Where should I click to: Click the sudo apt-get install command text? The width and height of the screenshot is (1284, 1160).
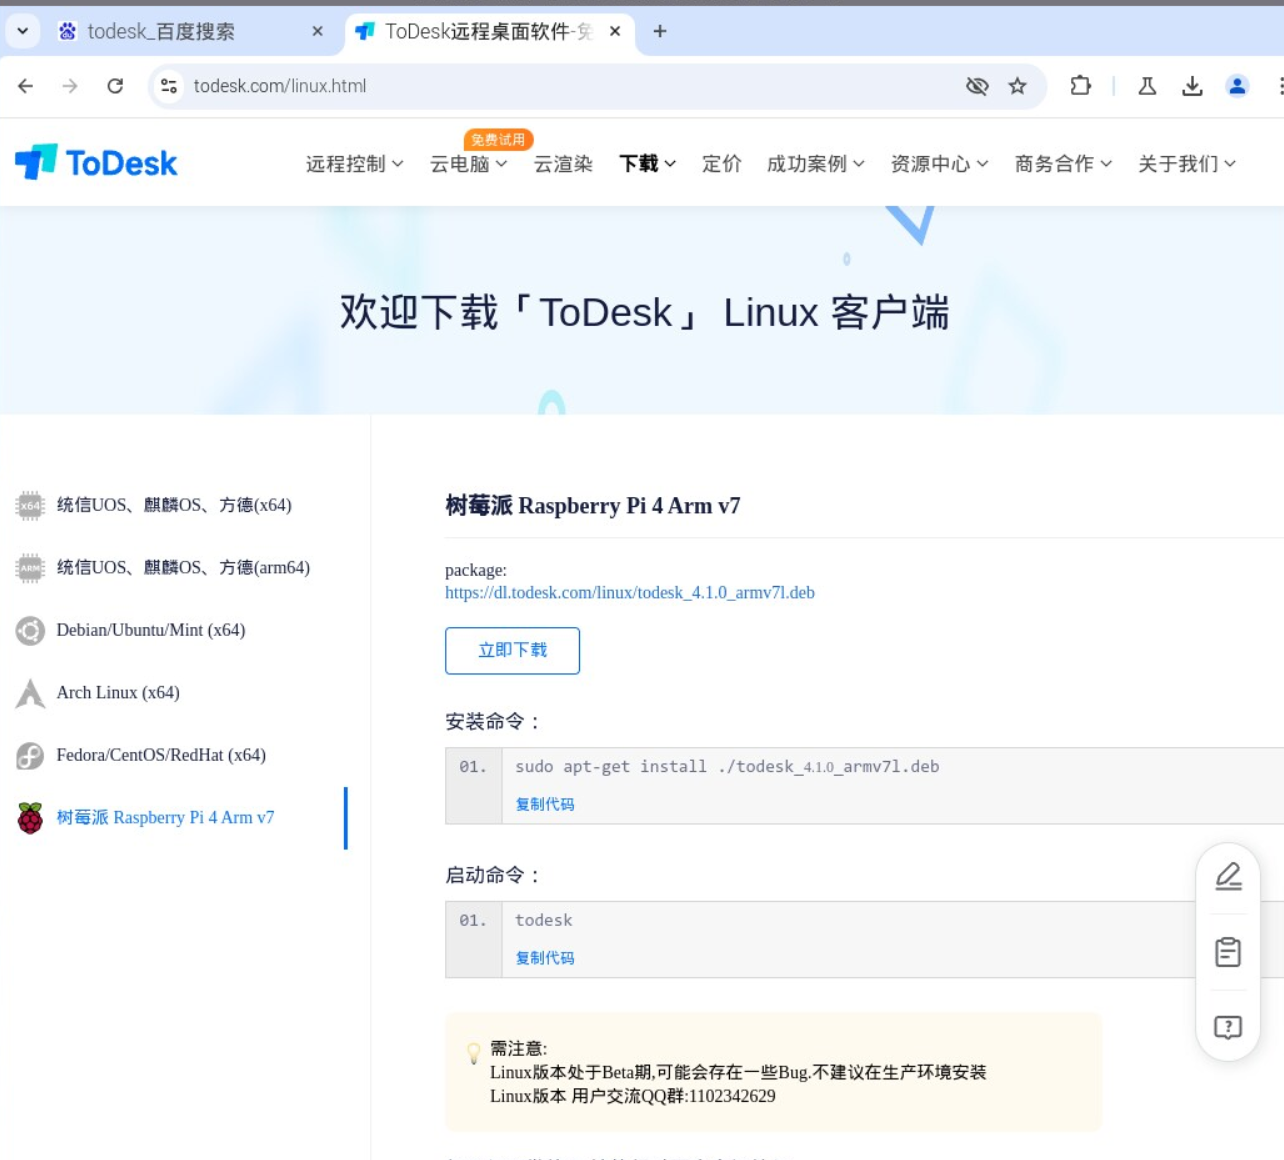click(x=727, y=766)
